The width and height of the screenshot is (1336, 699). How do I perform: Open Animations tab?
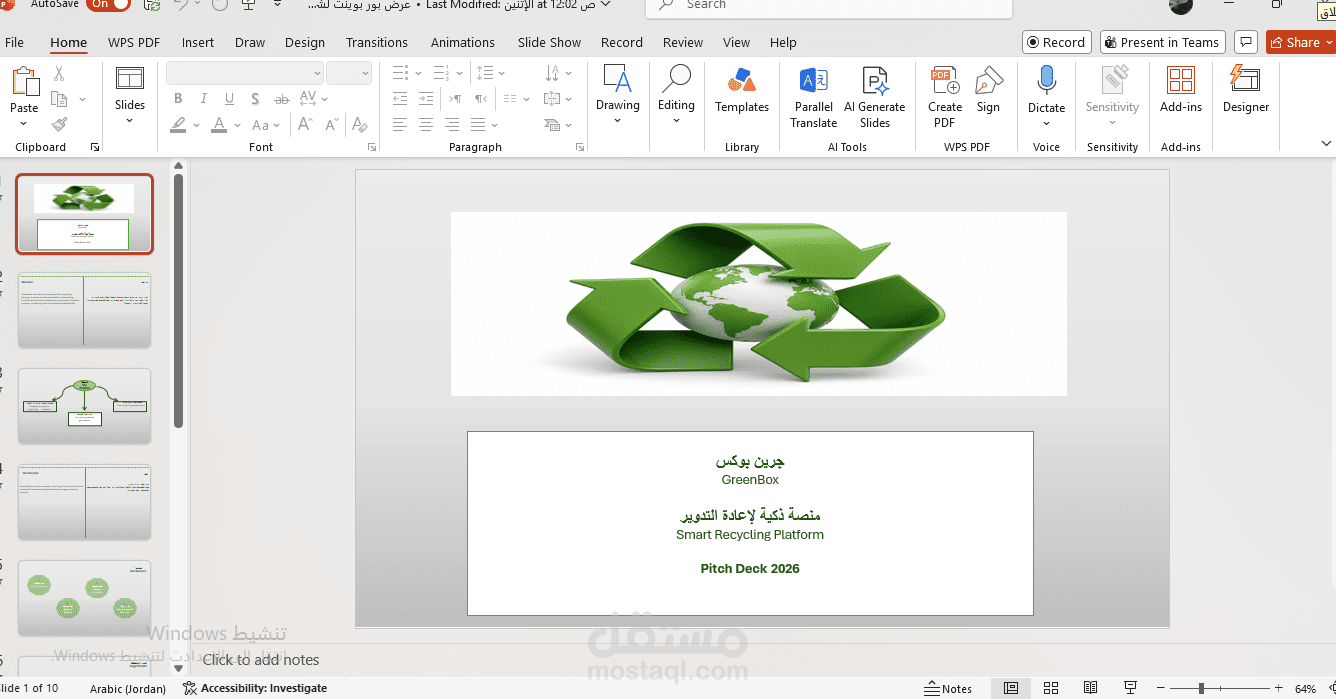(x=463, y=42)
